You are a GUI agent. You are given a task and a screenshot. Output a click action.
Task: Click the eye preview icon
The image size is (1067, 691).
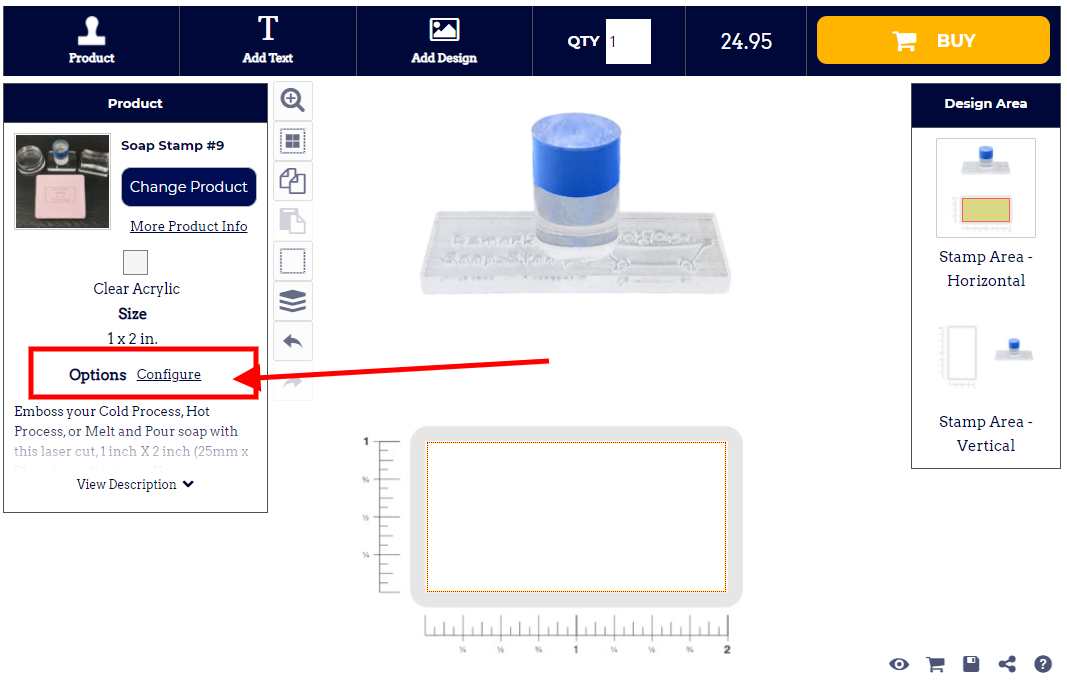[x=898, y=664]
